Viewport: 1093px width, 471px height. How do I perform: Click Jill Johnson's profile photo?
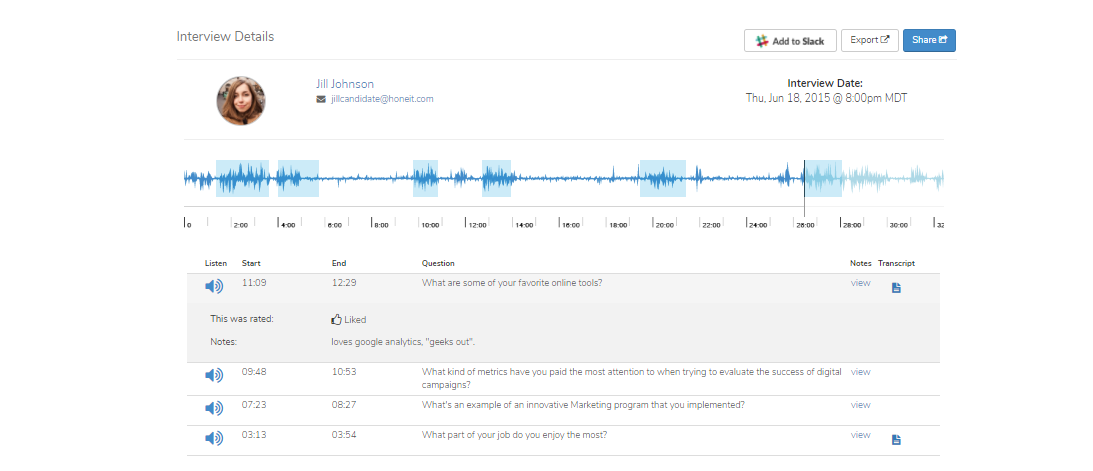pos(241,101)
